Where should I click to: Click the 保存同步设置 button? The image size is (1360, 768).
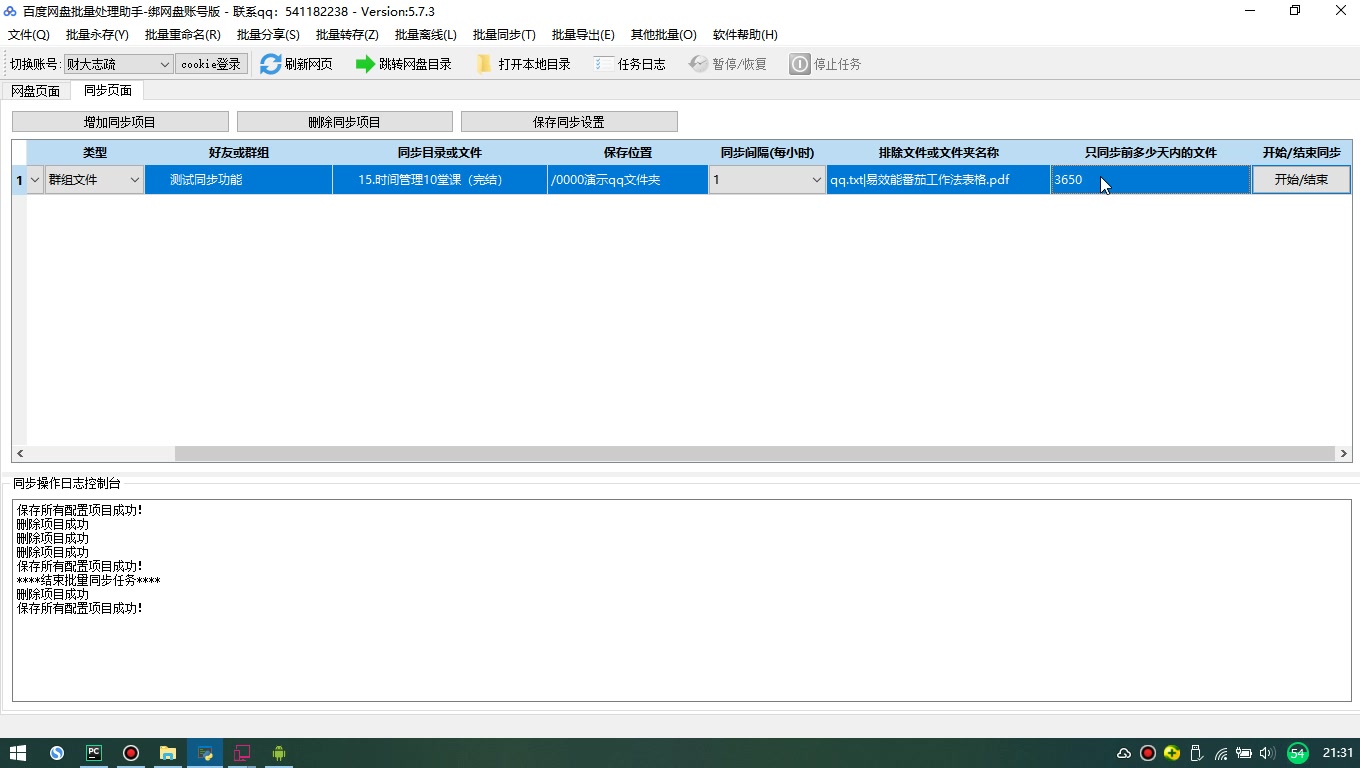tap(569, 122)
